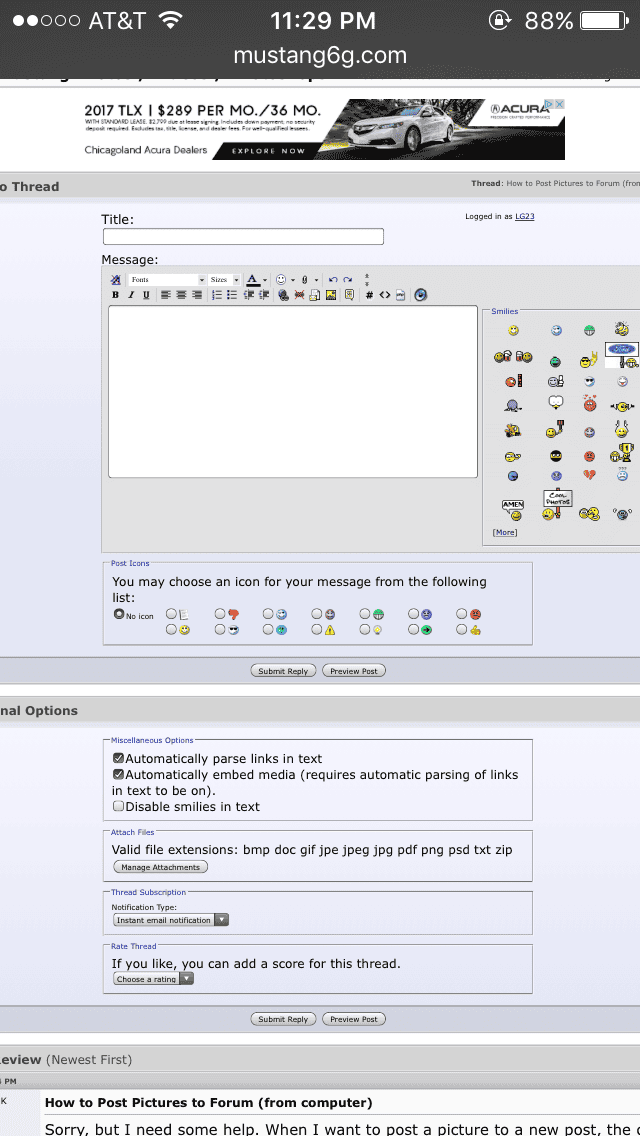
Task: Apply current text color with A button
Action: coord(252,280)
